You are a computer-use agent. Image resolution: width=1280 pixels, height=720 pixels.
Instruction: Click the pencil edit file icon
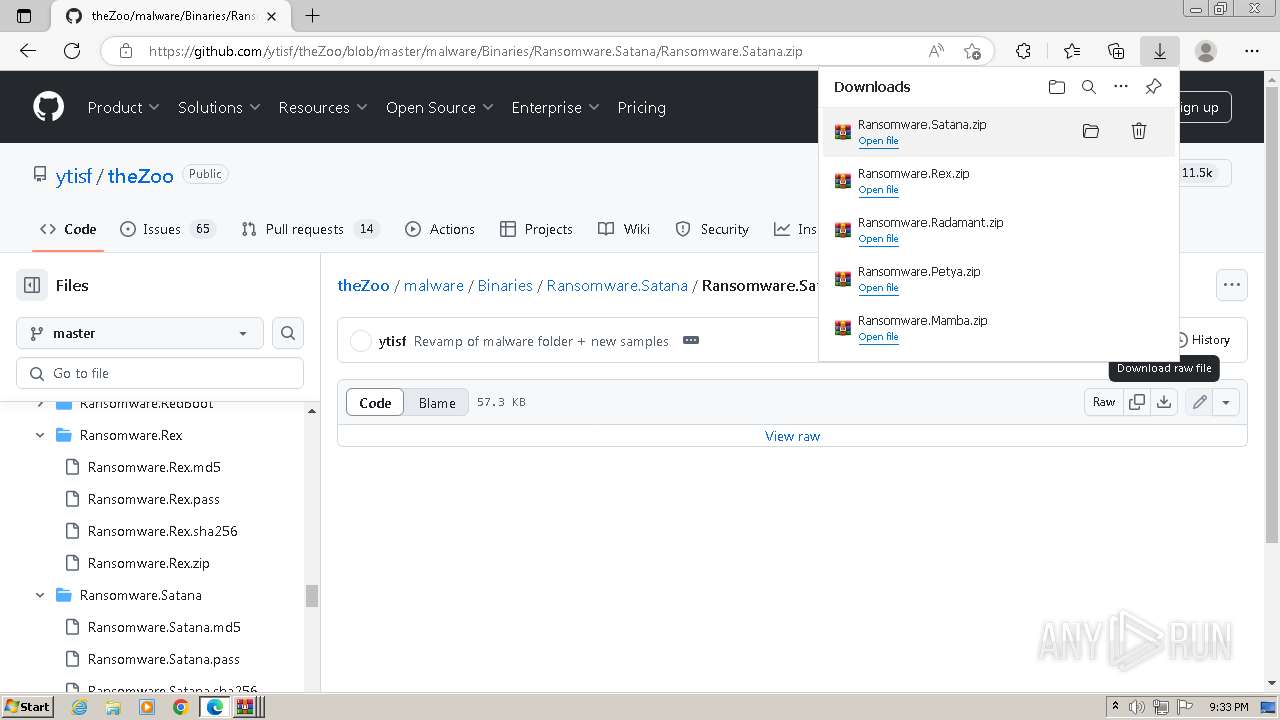click(x=1199, y=402)
